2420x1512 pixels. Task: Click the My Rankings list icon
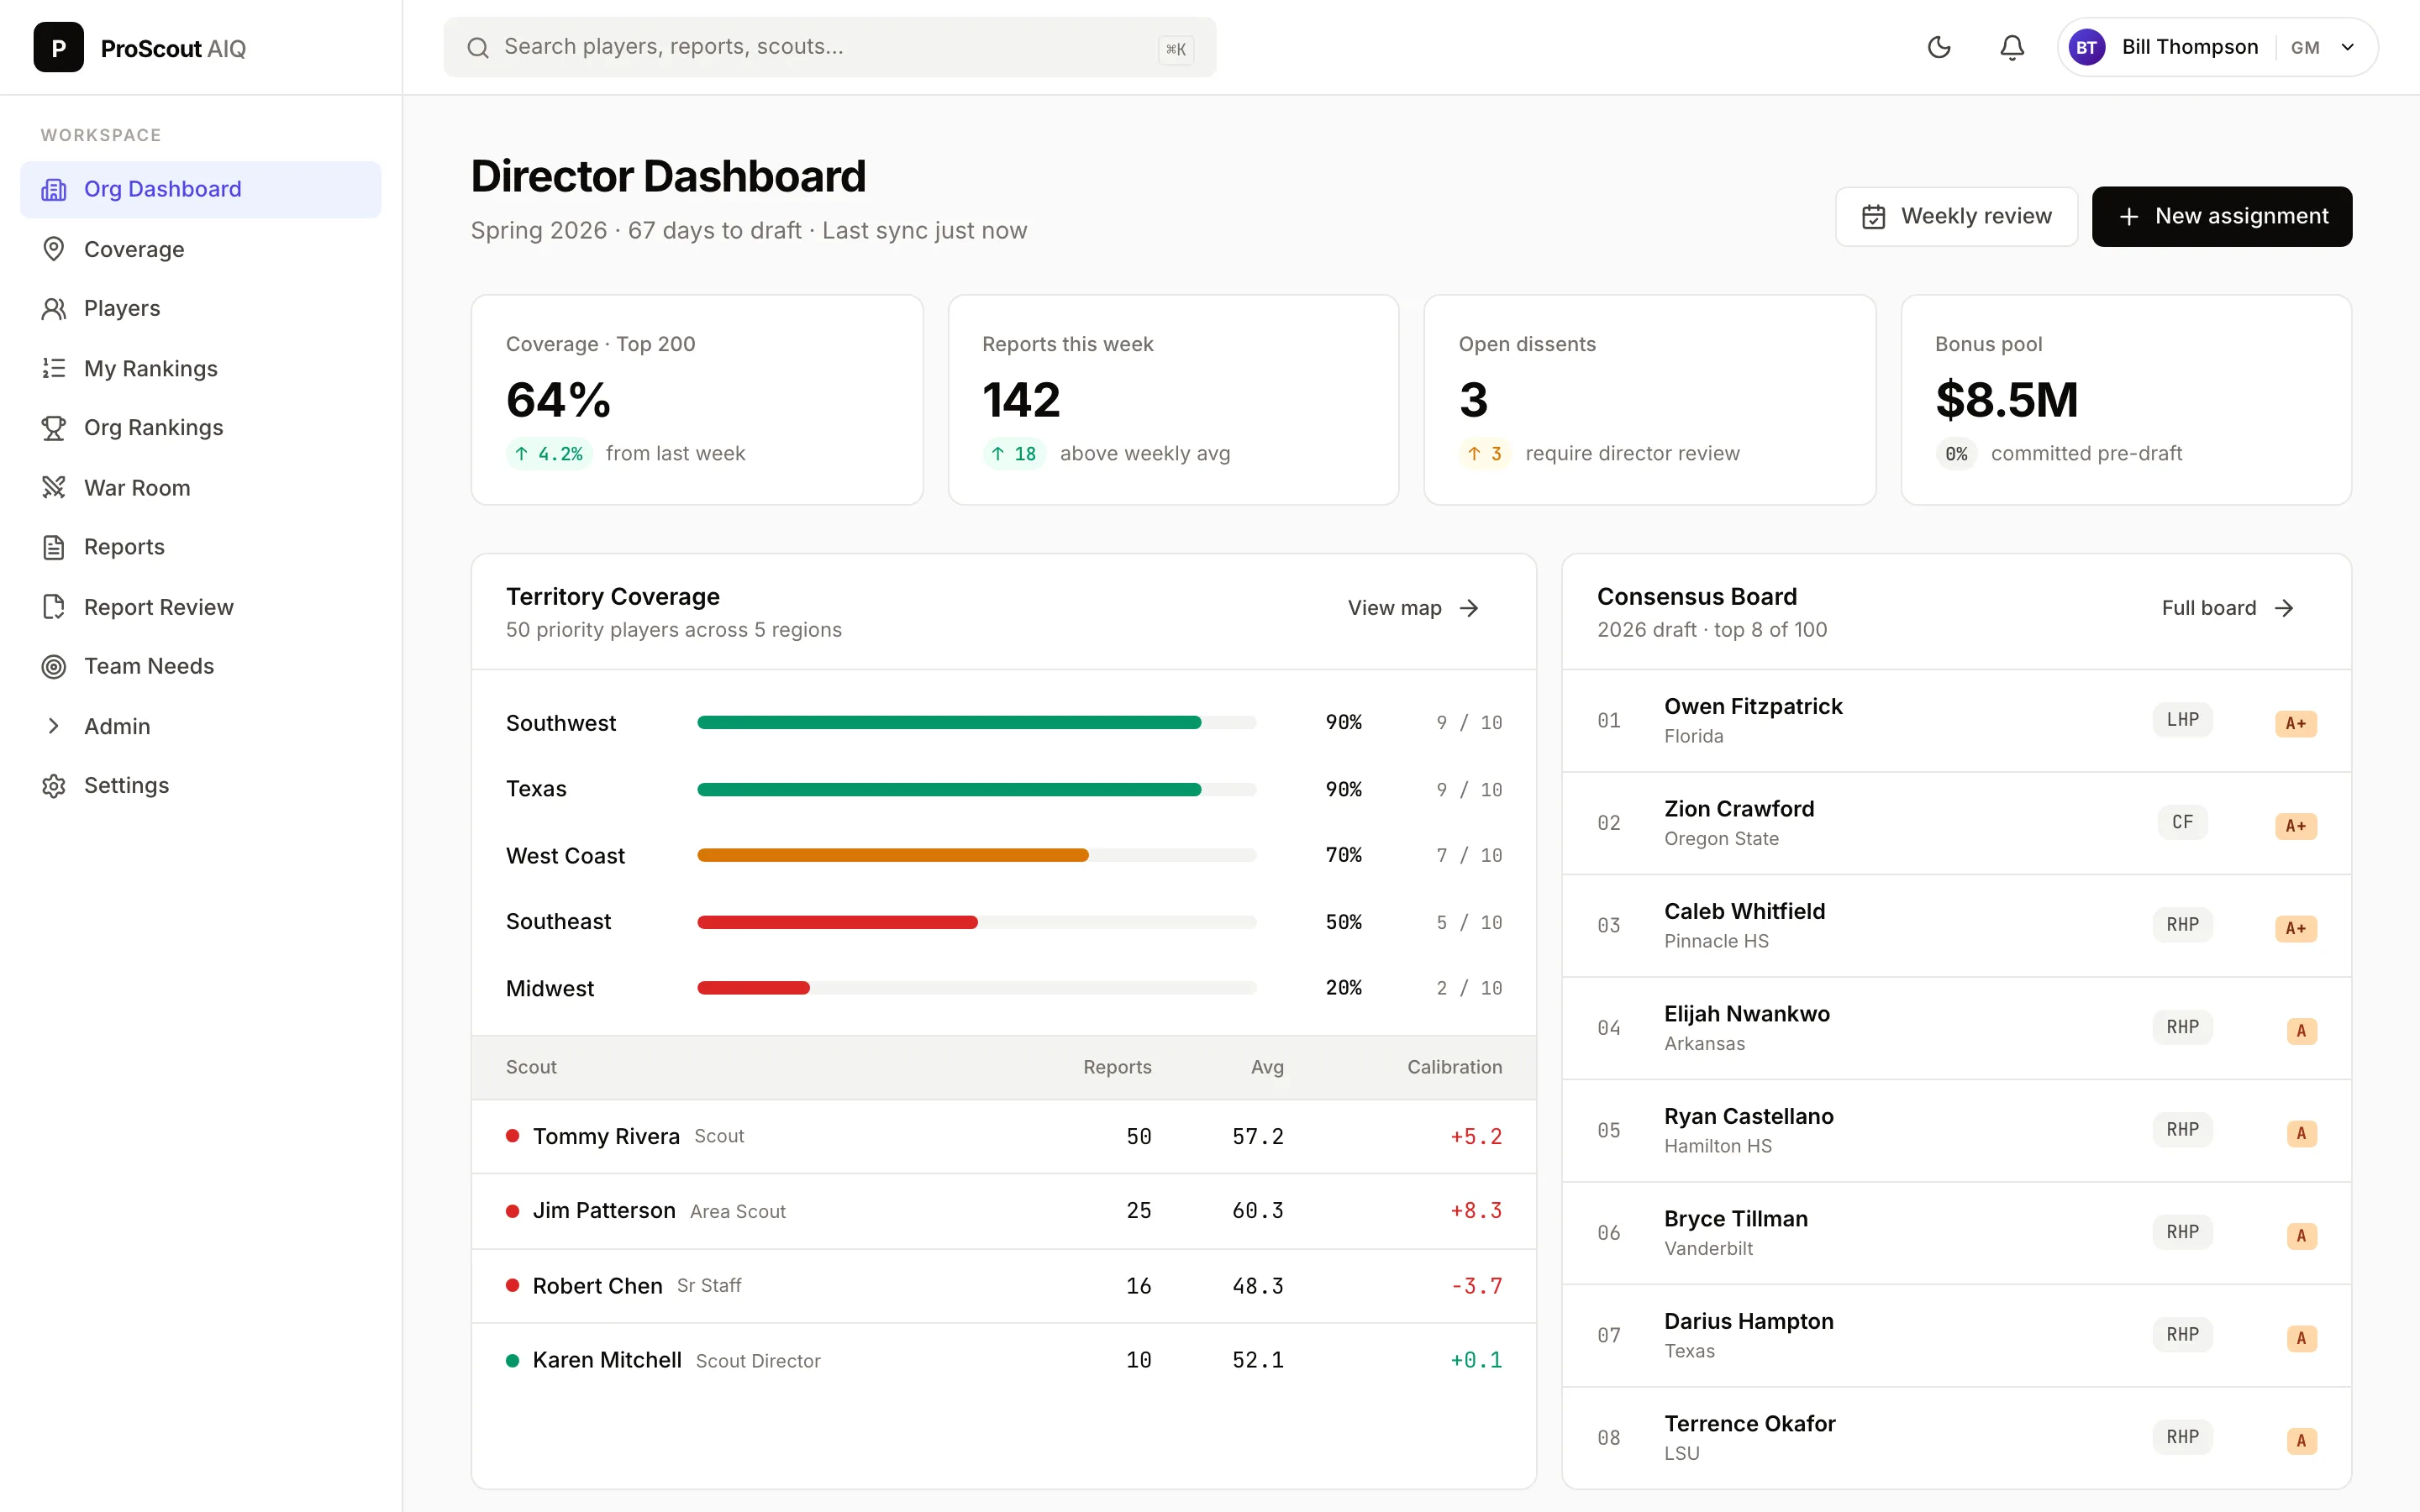(54, 368)
